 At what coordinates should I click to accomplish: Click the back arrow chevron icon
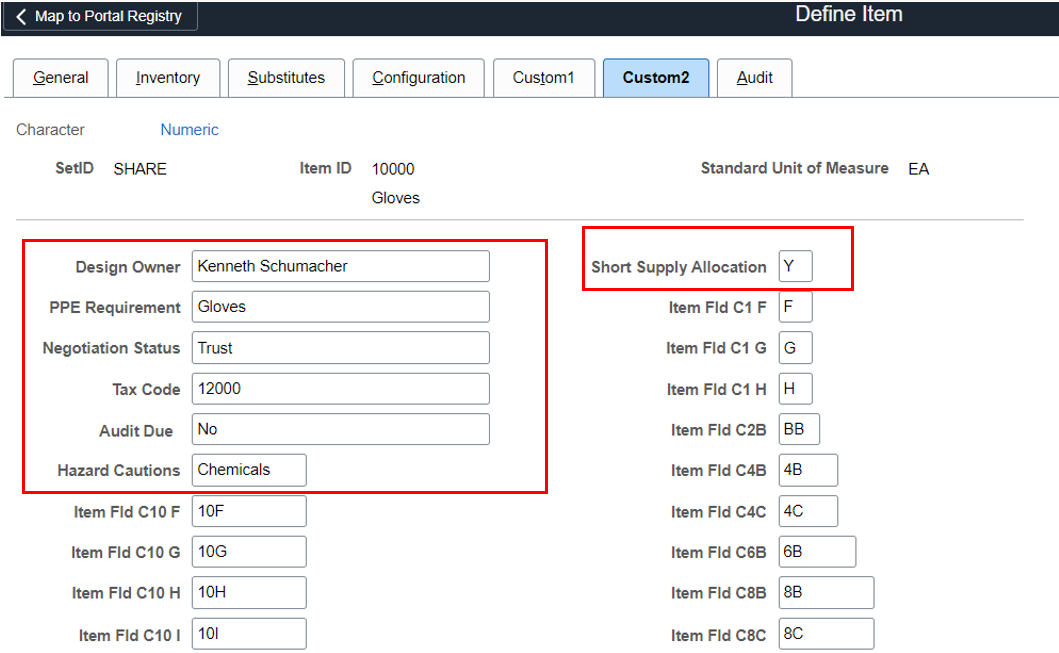[21, 16]
